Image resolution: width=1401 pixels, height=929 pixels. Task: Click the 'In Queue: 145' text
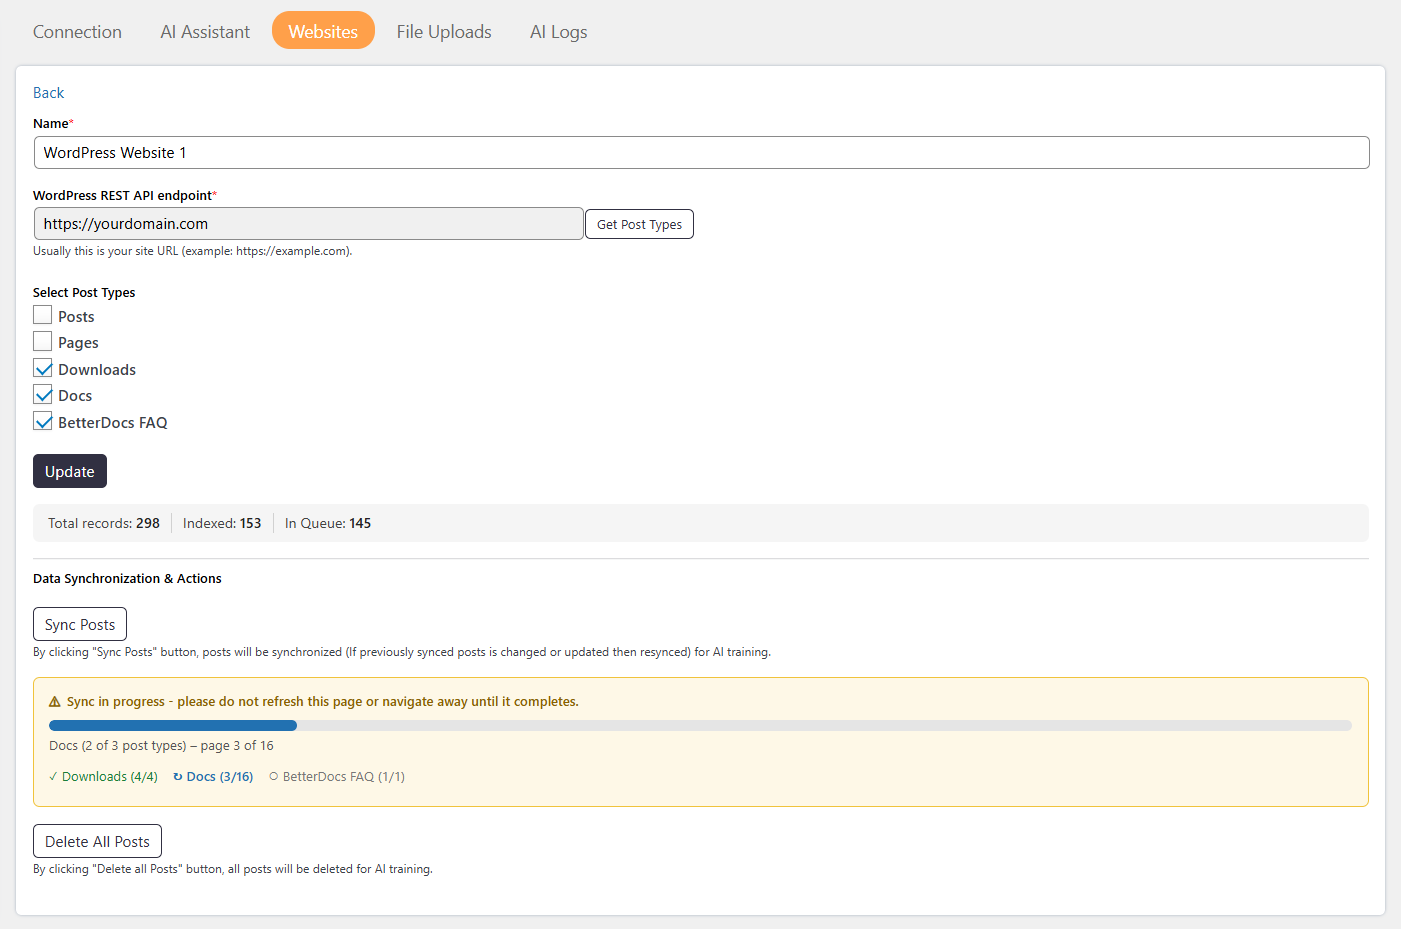coord(328,523)
